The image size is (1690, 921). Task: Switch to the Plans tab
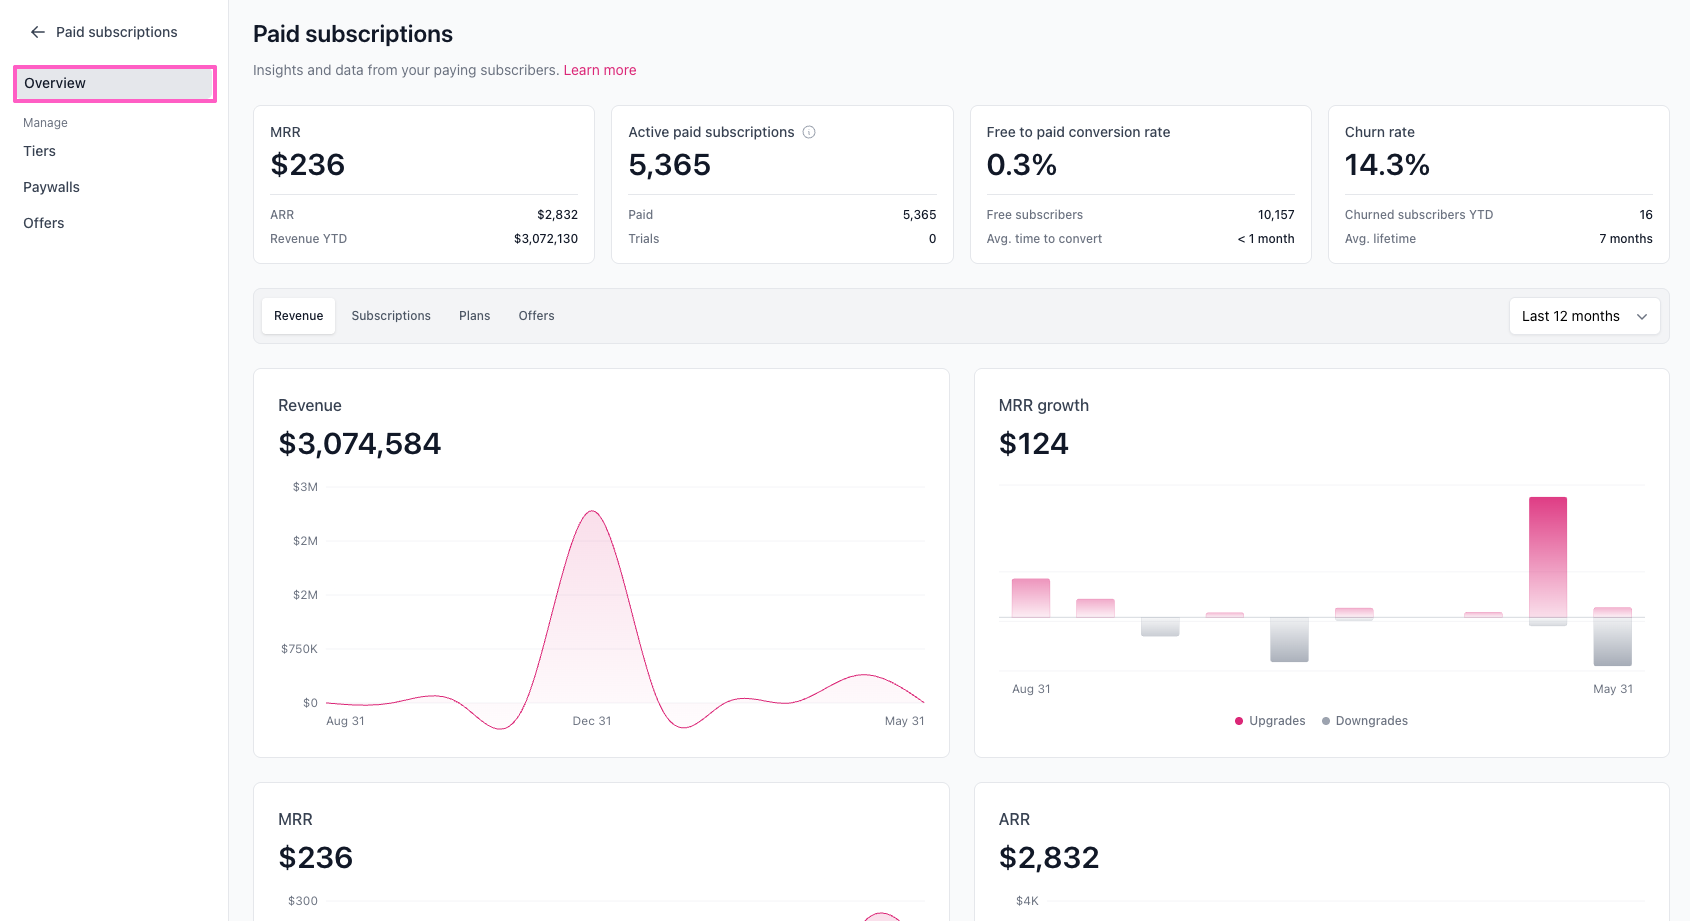[474, 316]
